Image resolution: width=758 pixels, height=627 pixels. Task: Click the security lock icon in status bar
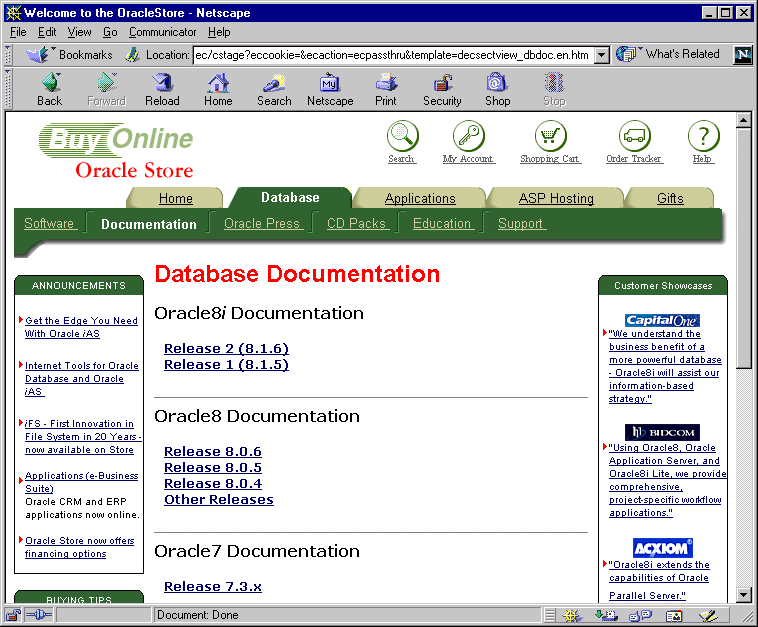coord(14,615)
